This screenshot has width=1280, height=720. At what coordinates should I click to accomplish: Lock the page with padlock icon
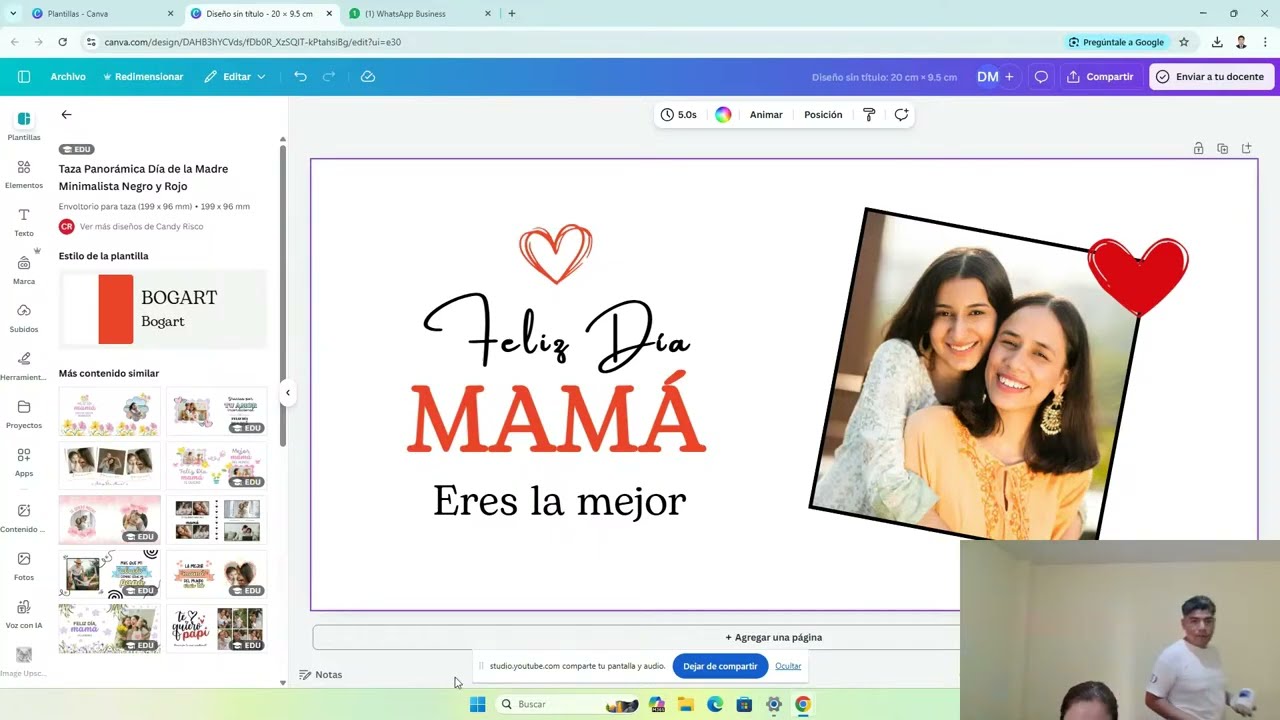(1198, 149)
